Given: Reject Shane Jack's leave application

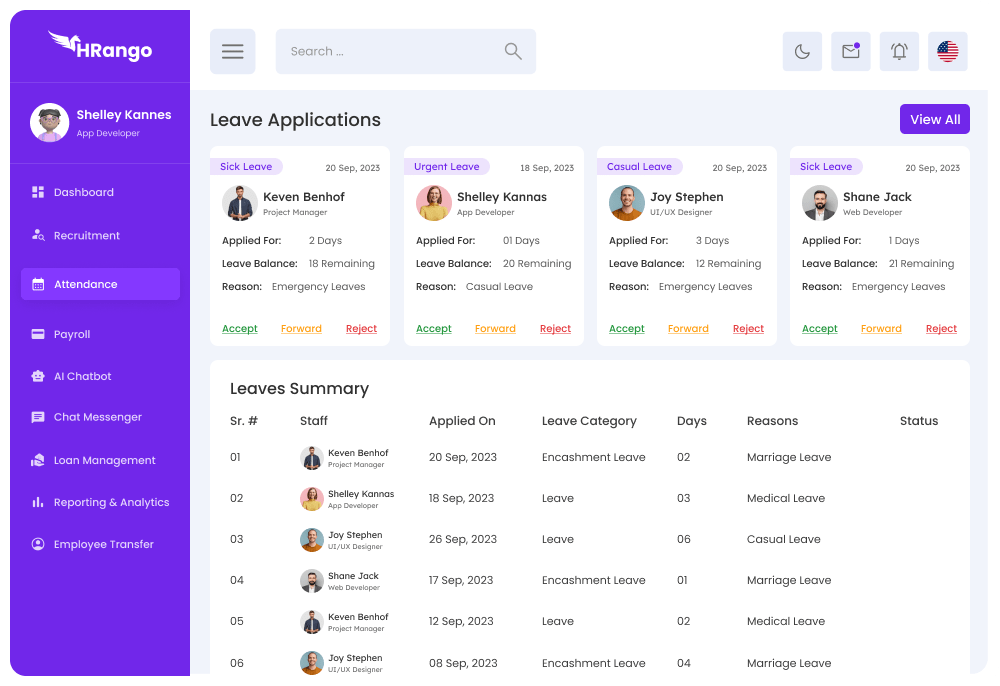Looking at the screenshot, I should coord(941,329).
